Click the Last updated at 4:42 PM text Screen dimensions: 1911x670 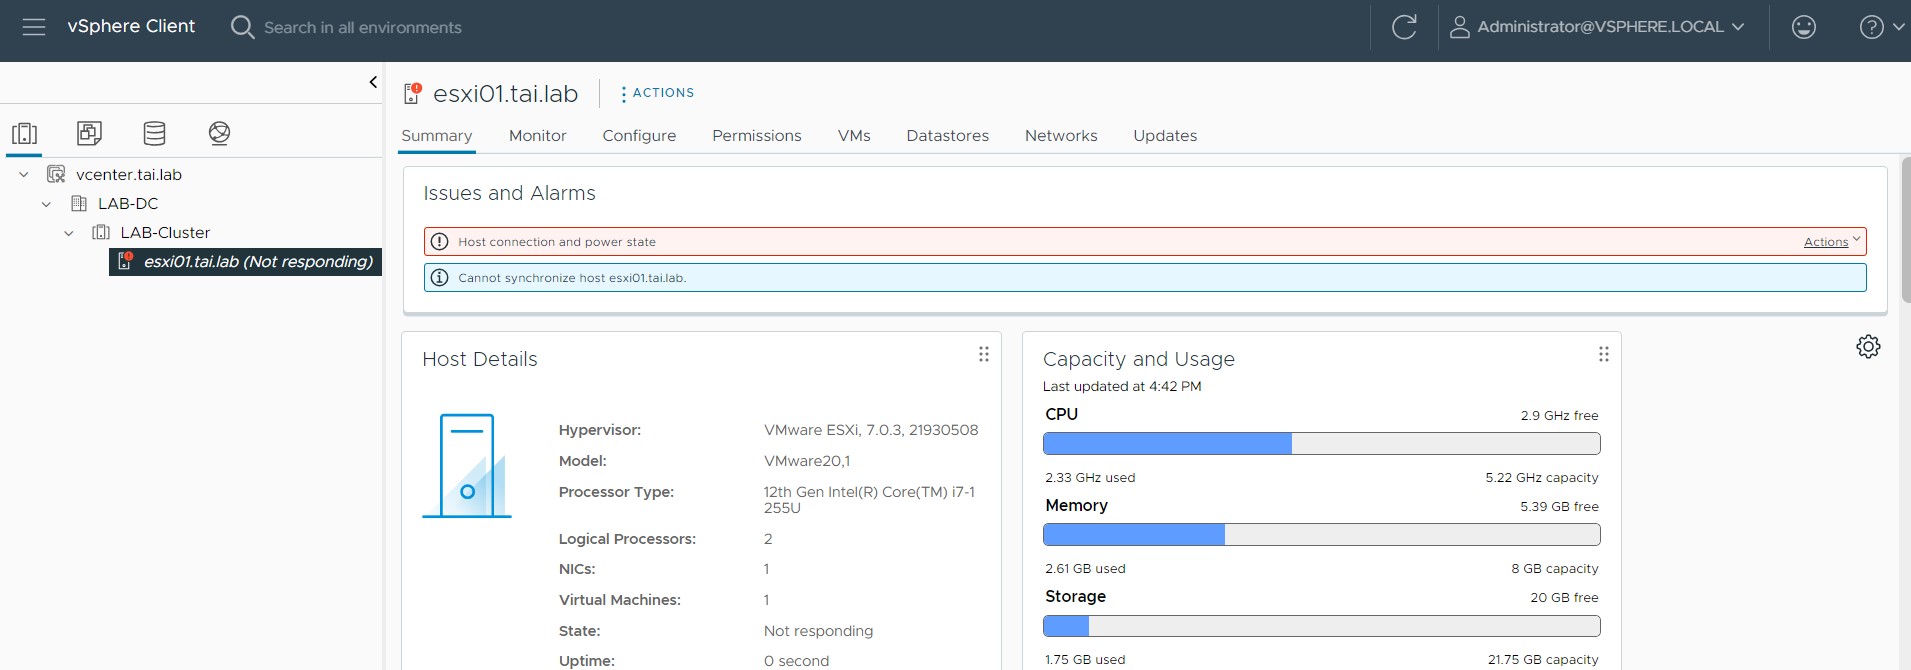click(1122, 386)
